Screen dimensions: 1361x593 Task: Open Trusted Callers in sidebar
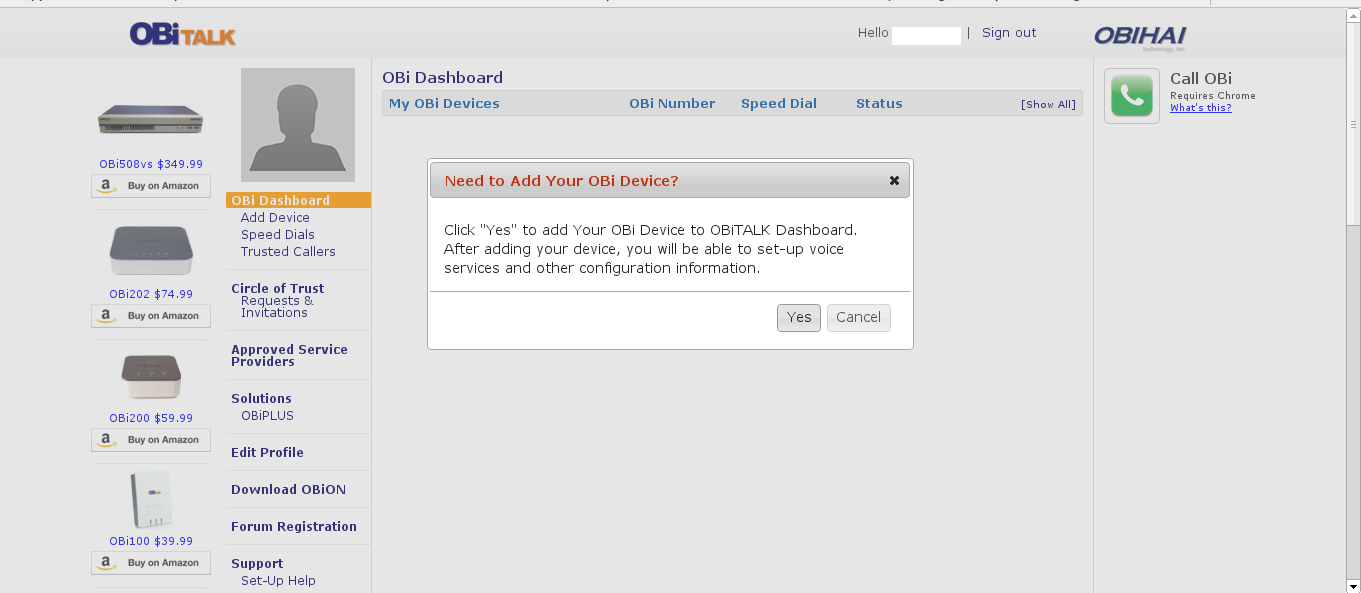pyautogui.click(x=288, y=252)
